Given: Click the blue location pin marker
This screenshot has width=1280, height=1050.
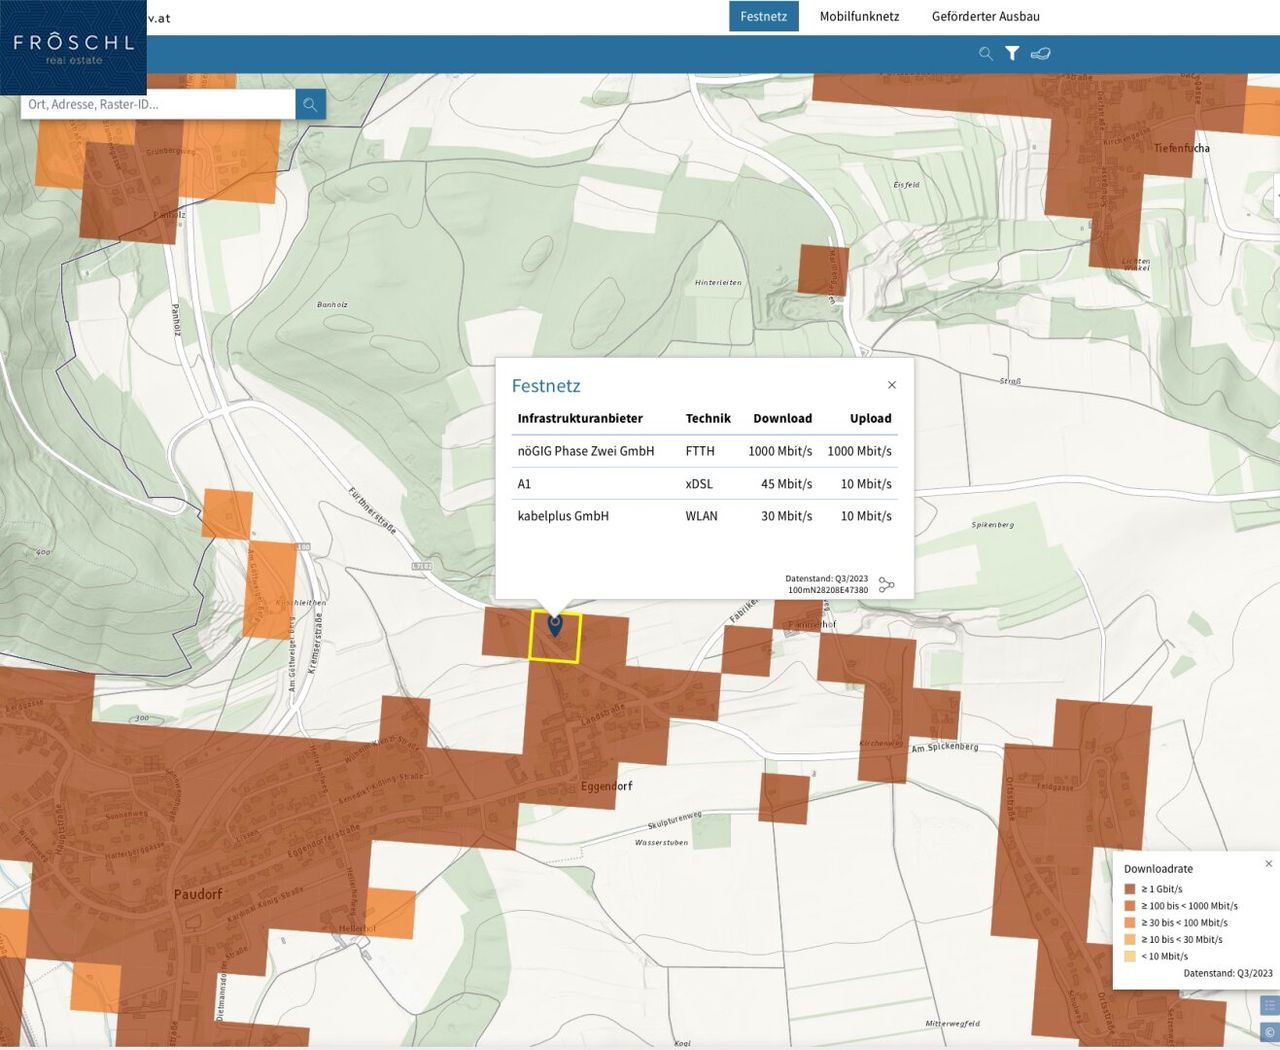Looking at the screenshot, I should click(555, 625).
